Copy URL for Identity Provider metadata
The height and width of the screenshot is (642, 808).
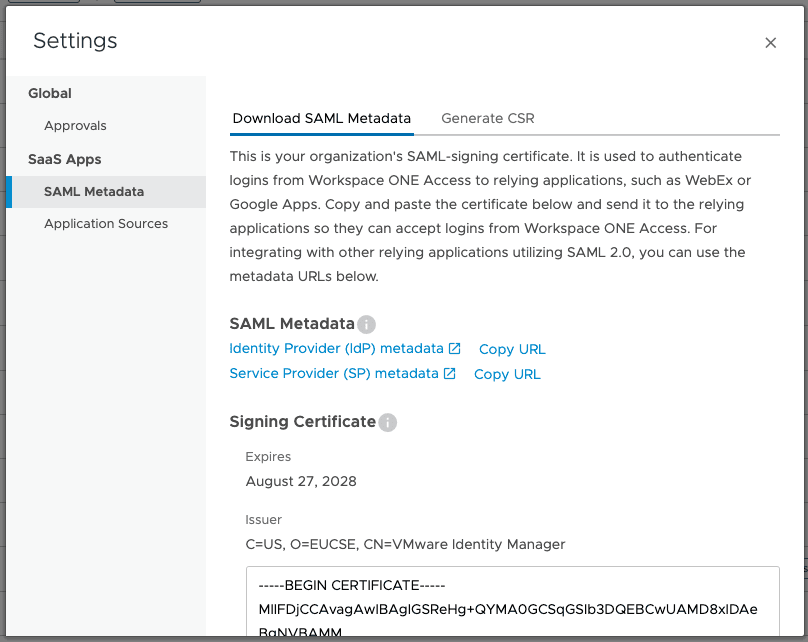pyautogui.click(x=512, y=349)
